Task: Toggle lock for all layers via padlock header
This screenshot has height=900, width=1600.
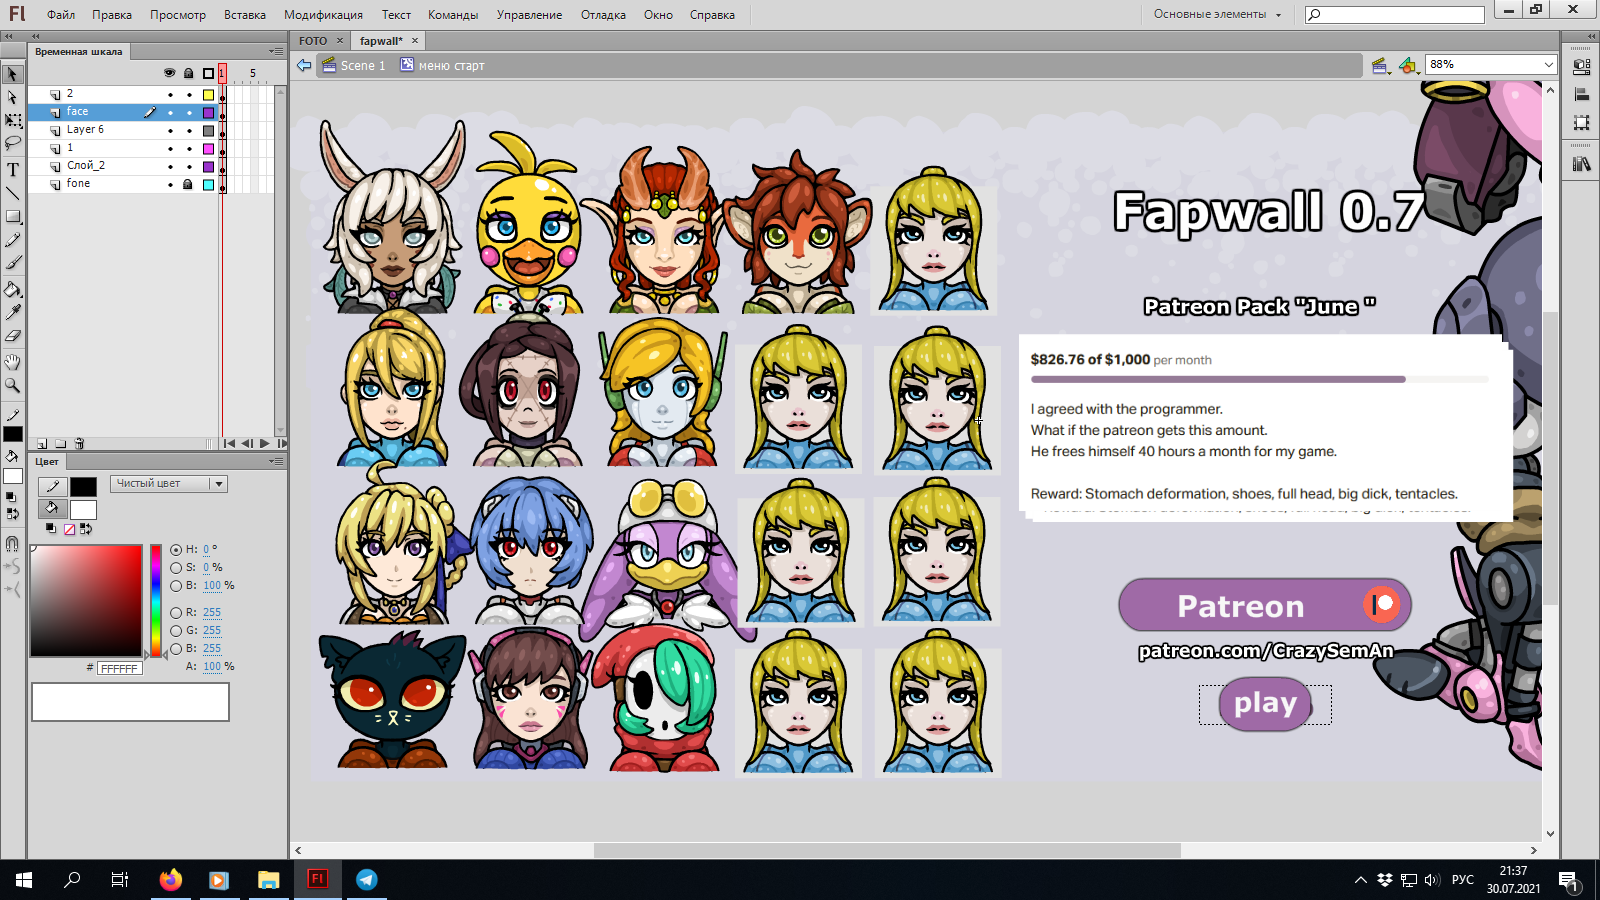Action: (188, 73)
